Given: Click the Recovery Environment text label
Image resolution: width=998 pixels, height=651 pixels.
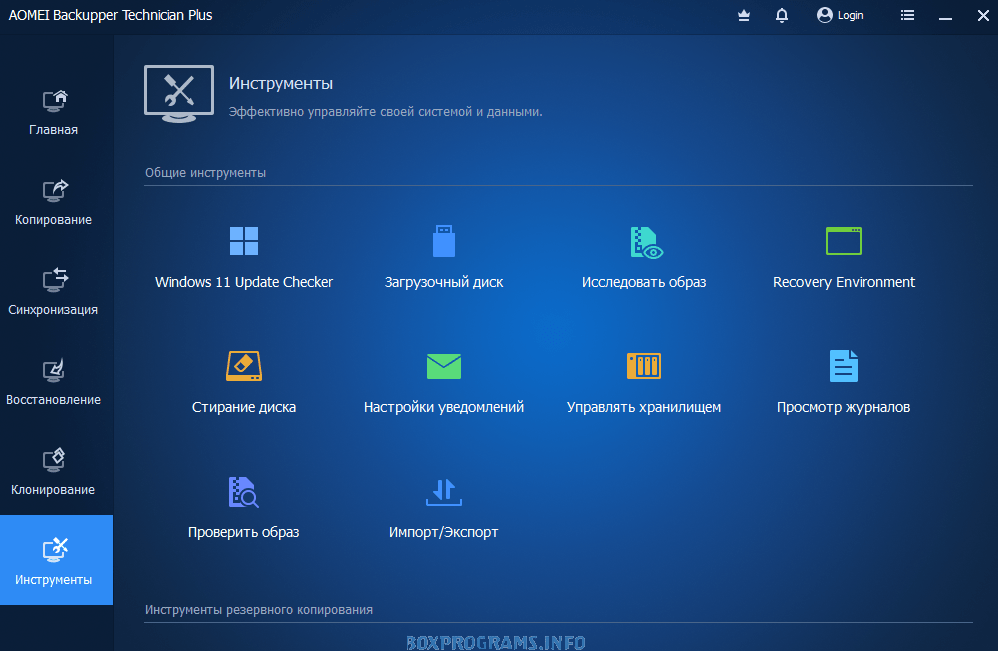Looking at the screenshot, I should tap(843, 282).
